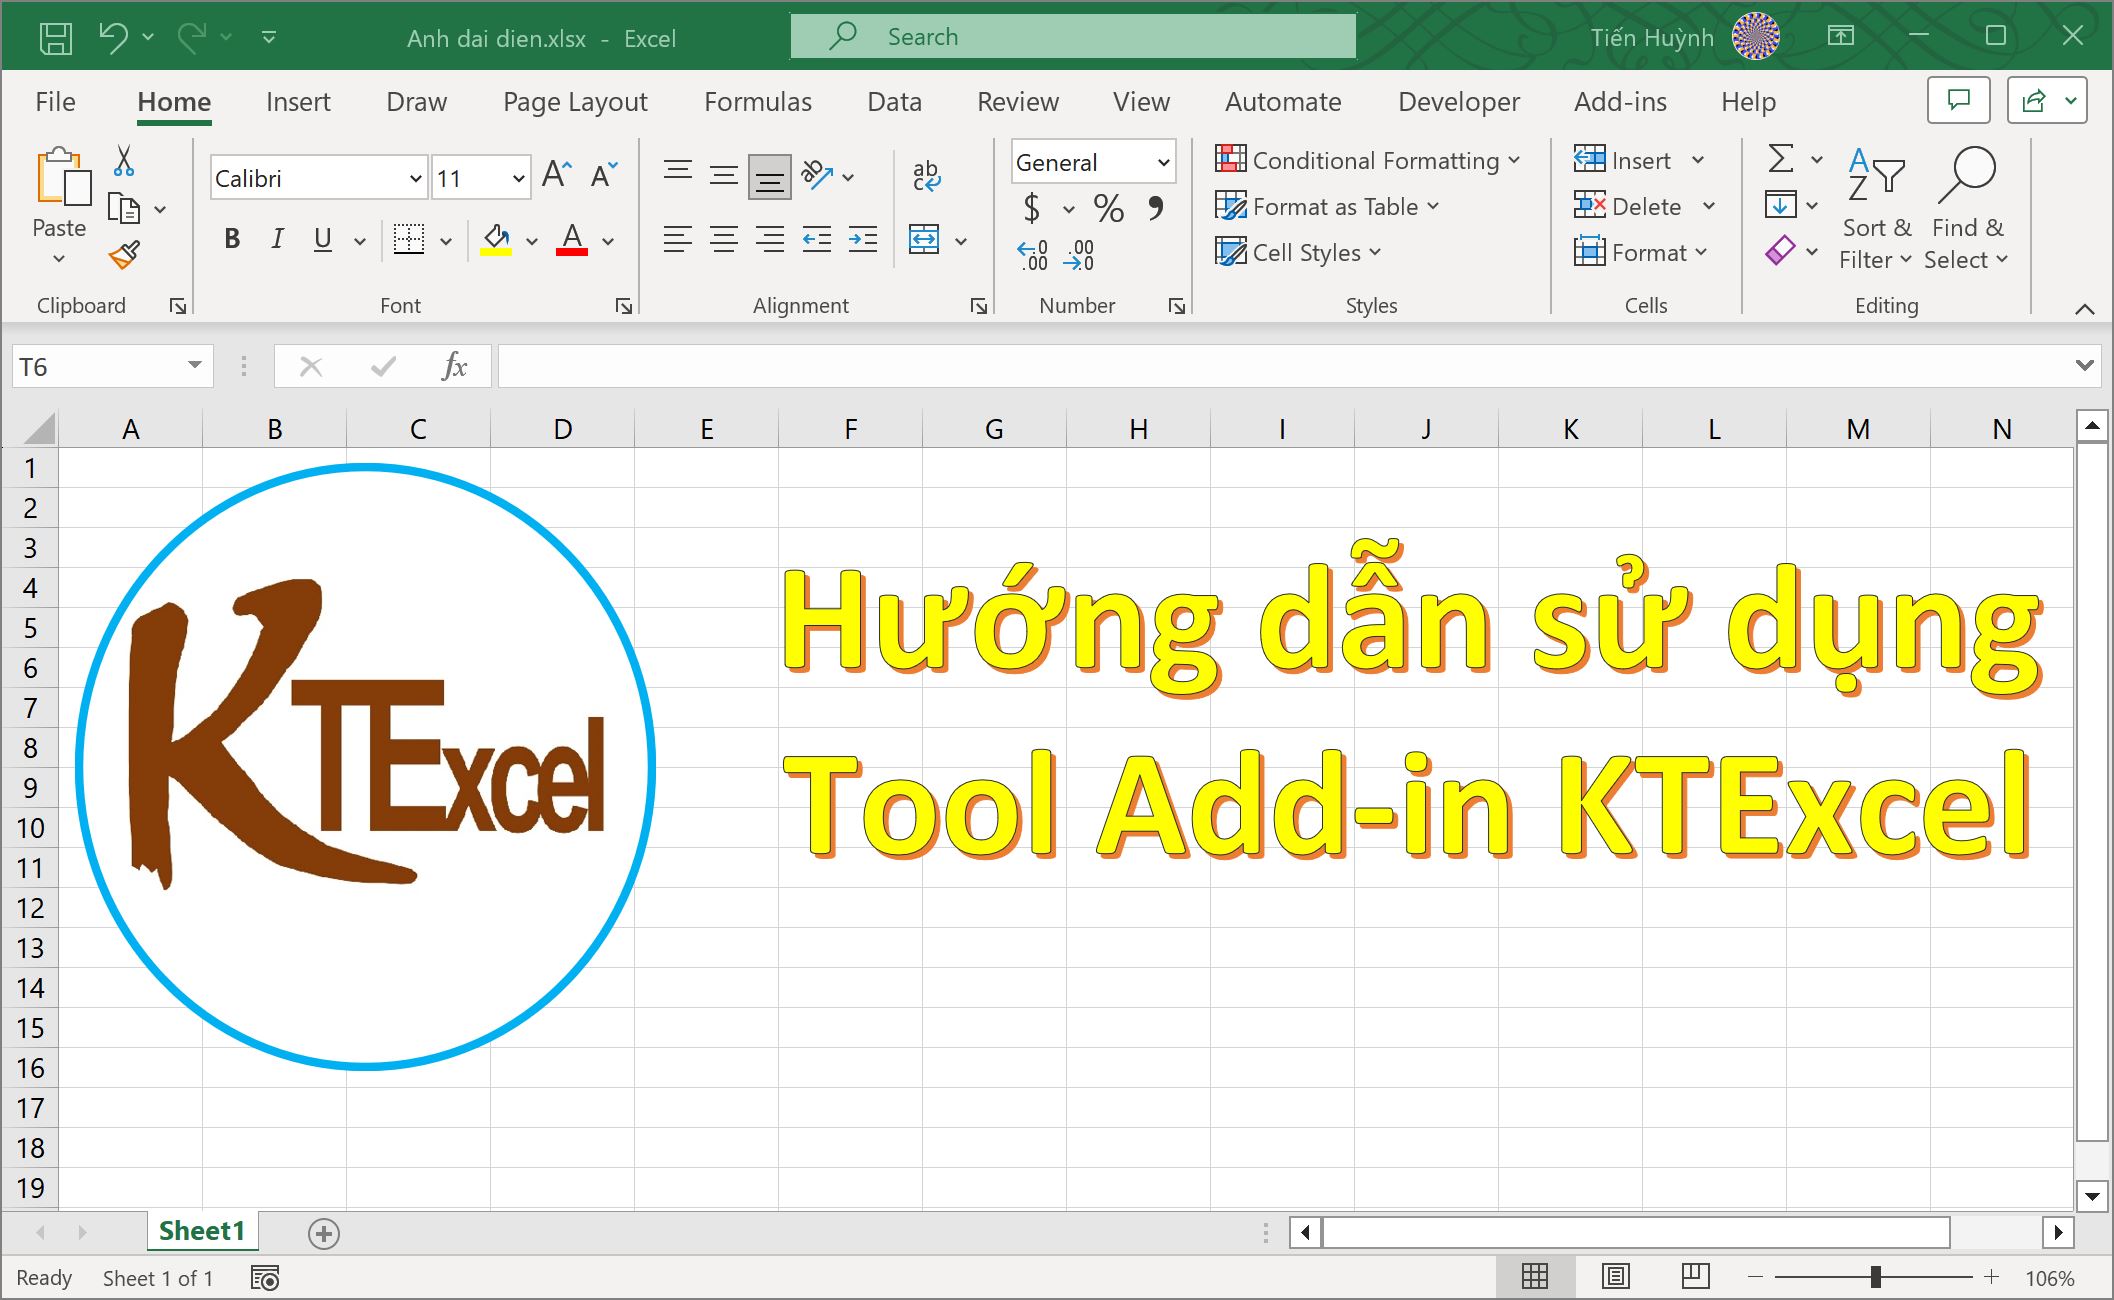Click the AutoSum sigma icon
The width and height of the screenshot is (2114, 1300).
click(x=1781, y=158)
